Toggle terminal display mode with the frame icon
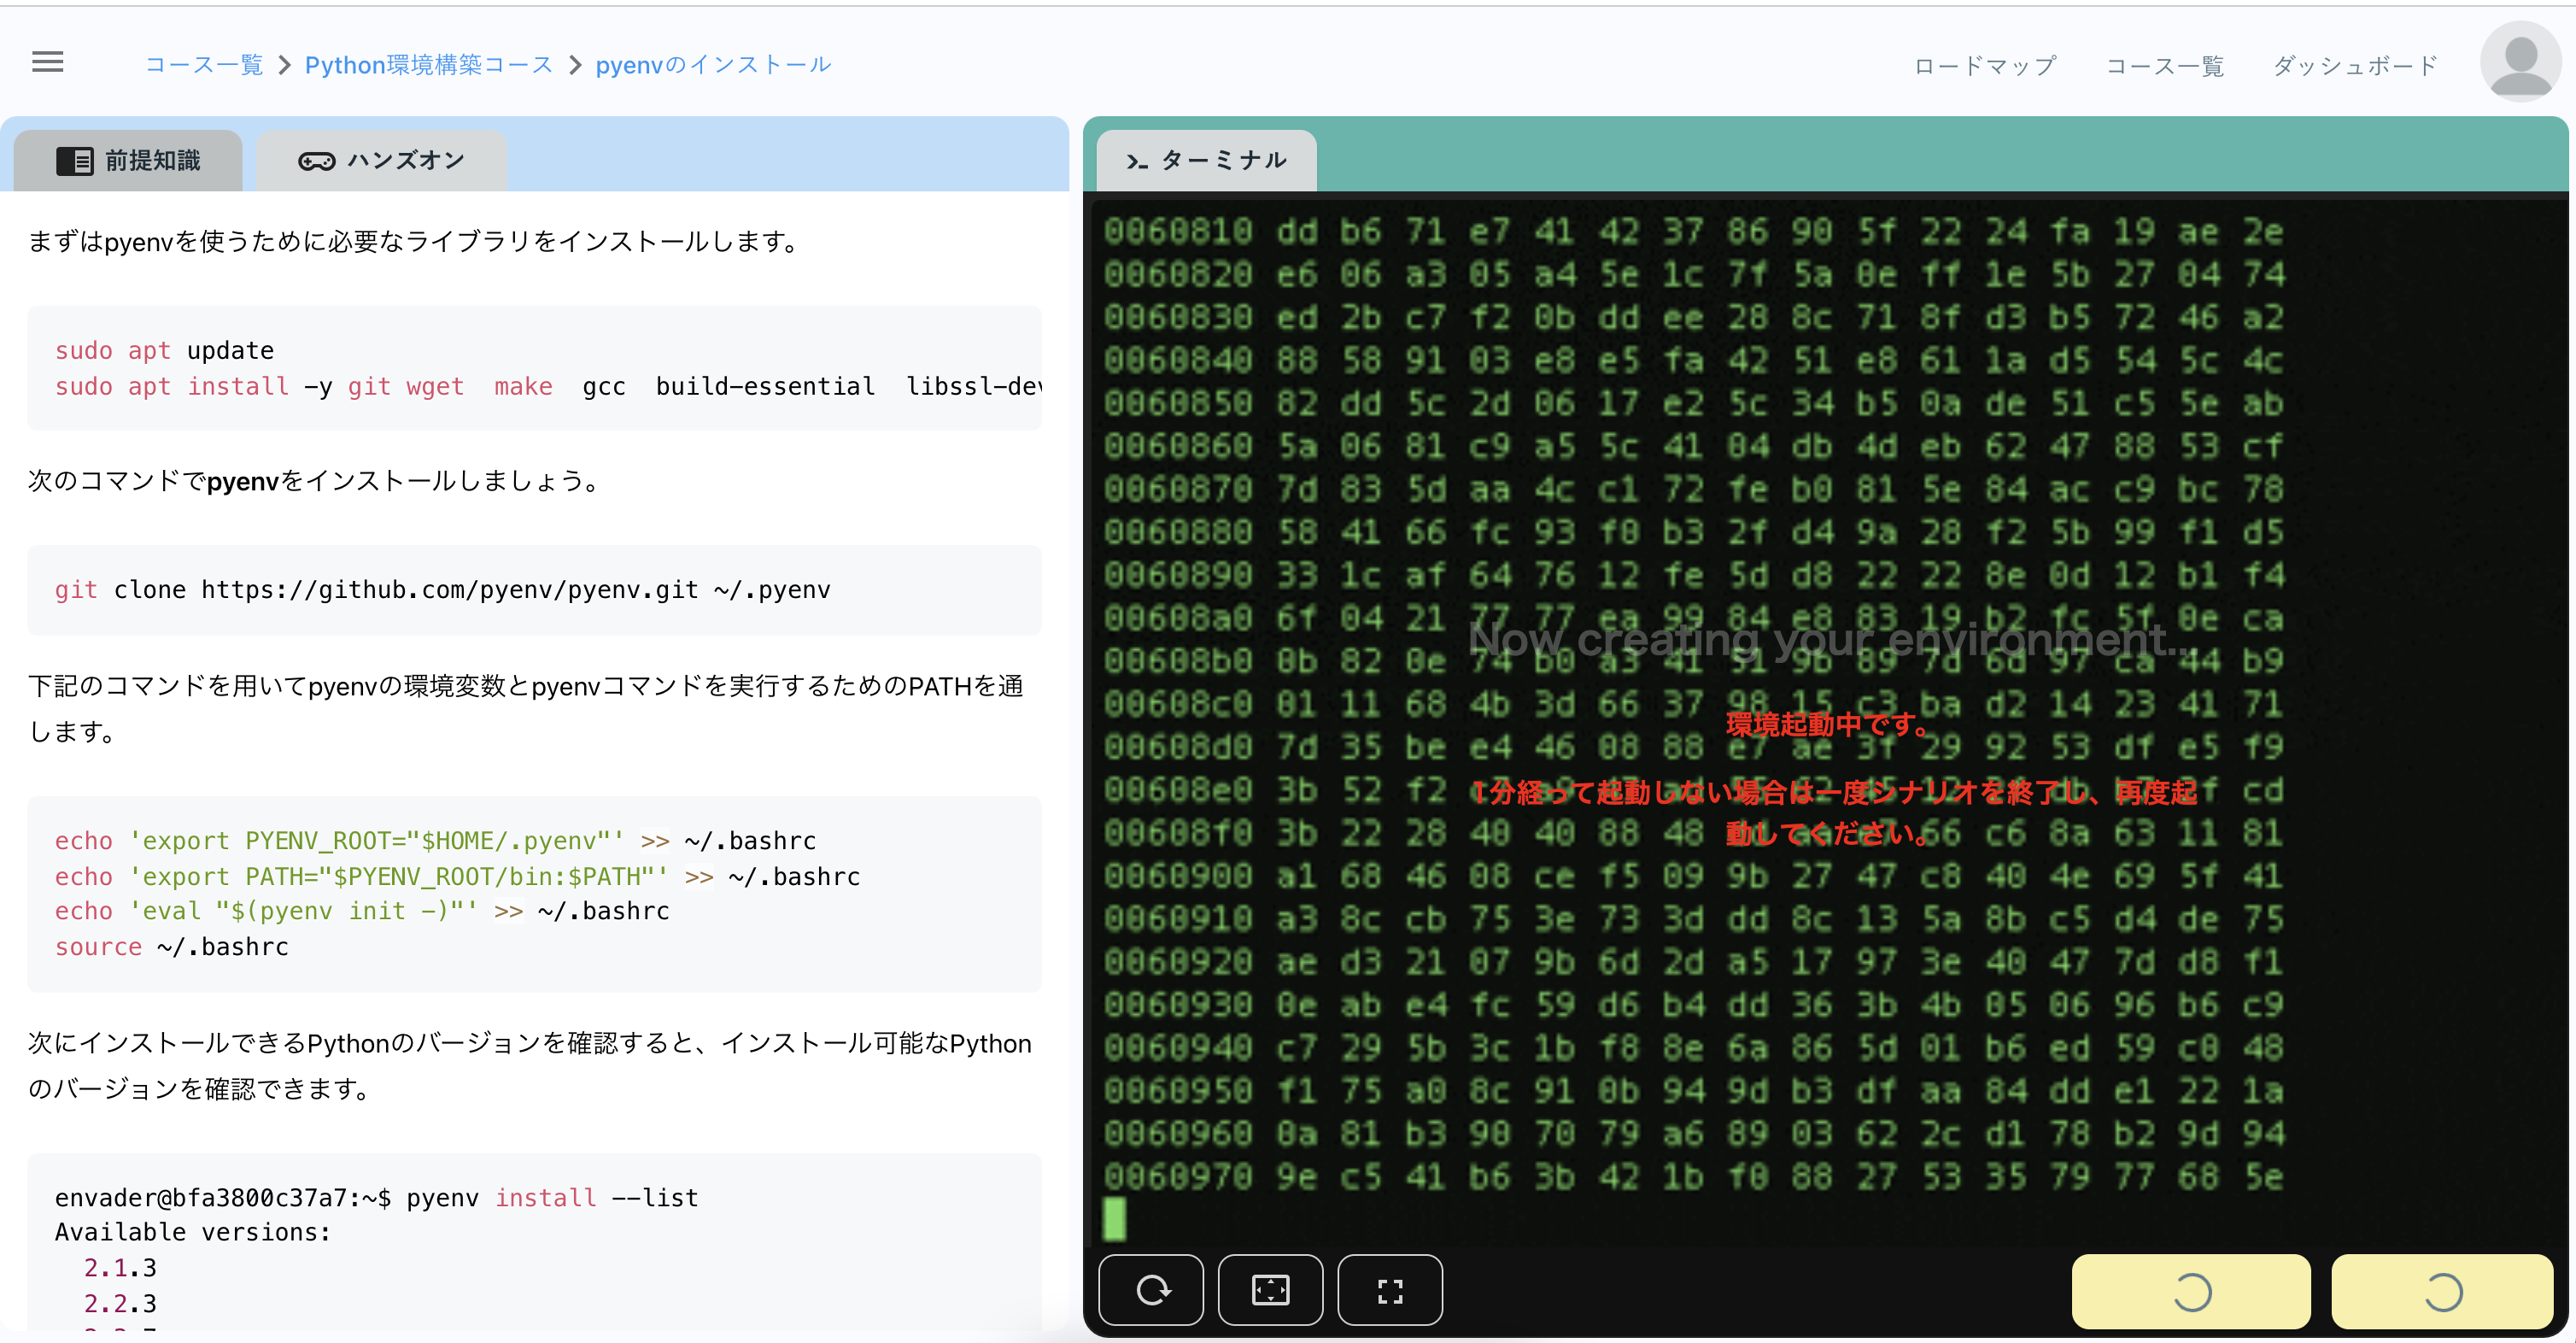 (x=1270, y=1290)
